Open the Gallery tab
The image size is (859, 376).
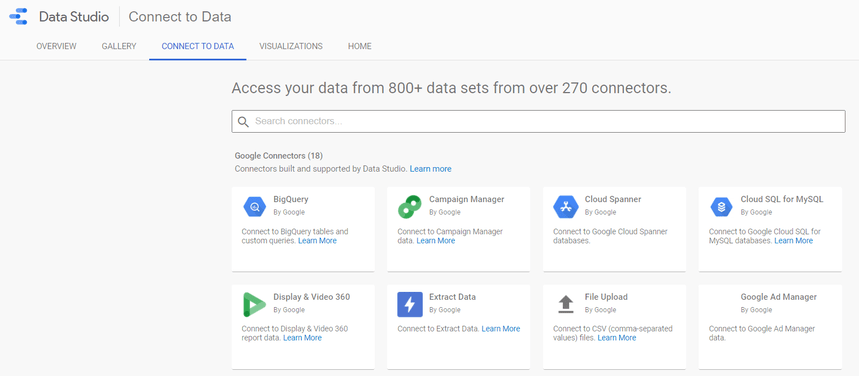pyautogui.click(x=119, y=46)
